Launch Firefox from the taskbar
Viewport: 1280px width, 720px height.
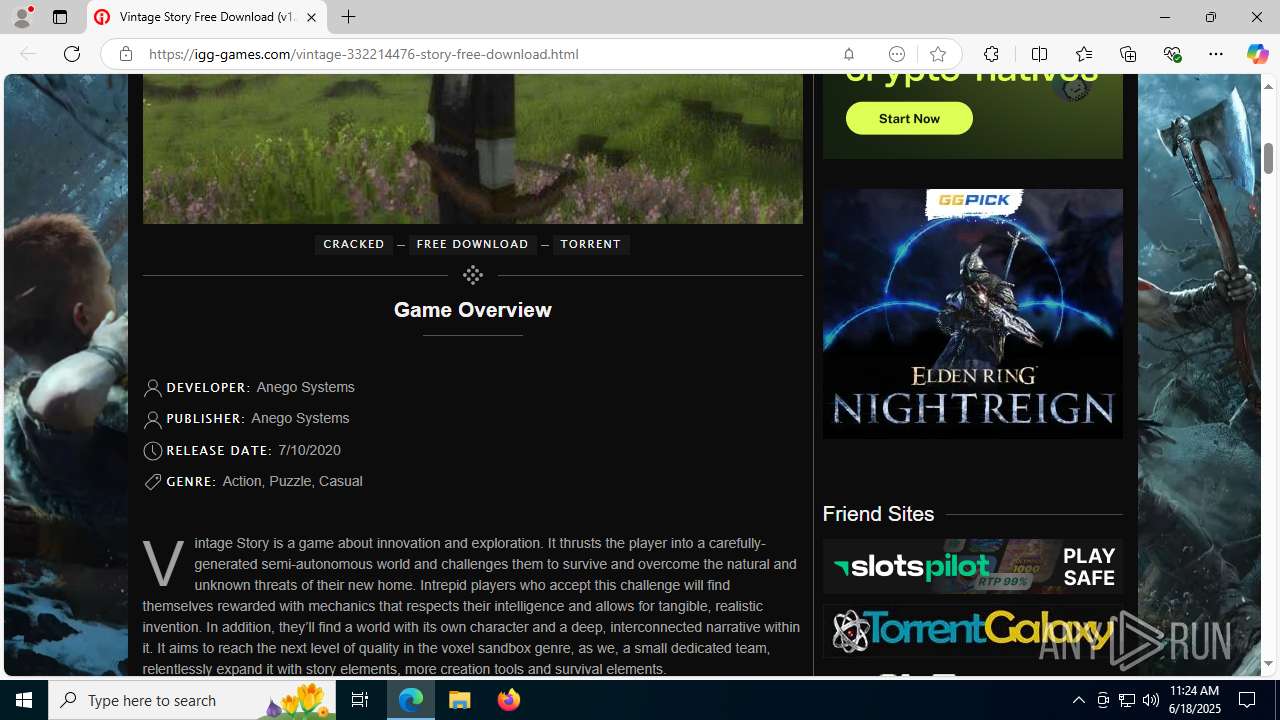[508, 700]
